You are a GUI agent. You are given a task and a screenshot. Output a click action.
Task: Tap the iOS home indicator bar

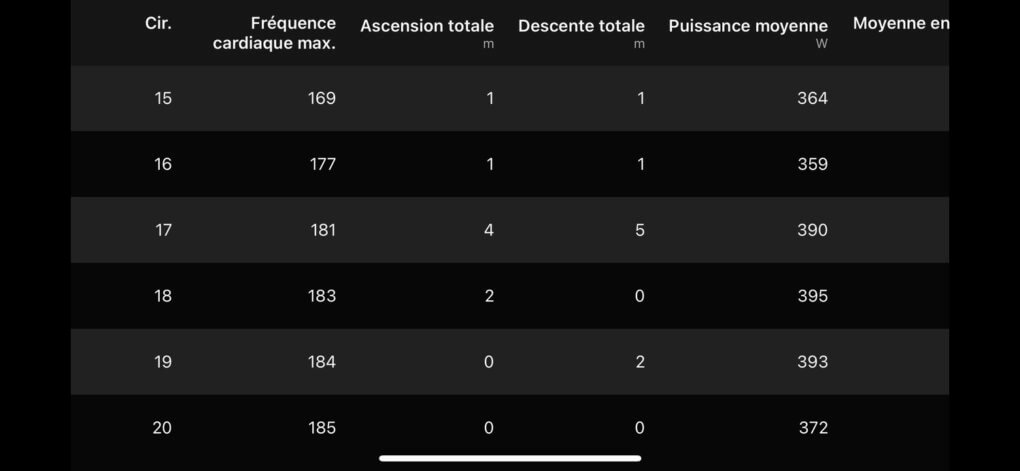[510, 458]
